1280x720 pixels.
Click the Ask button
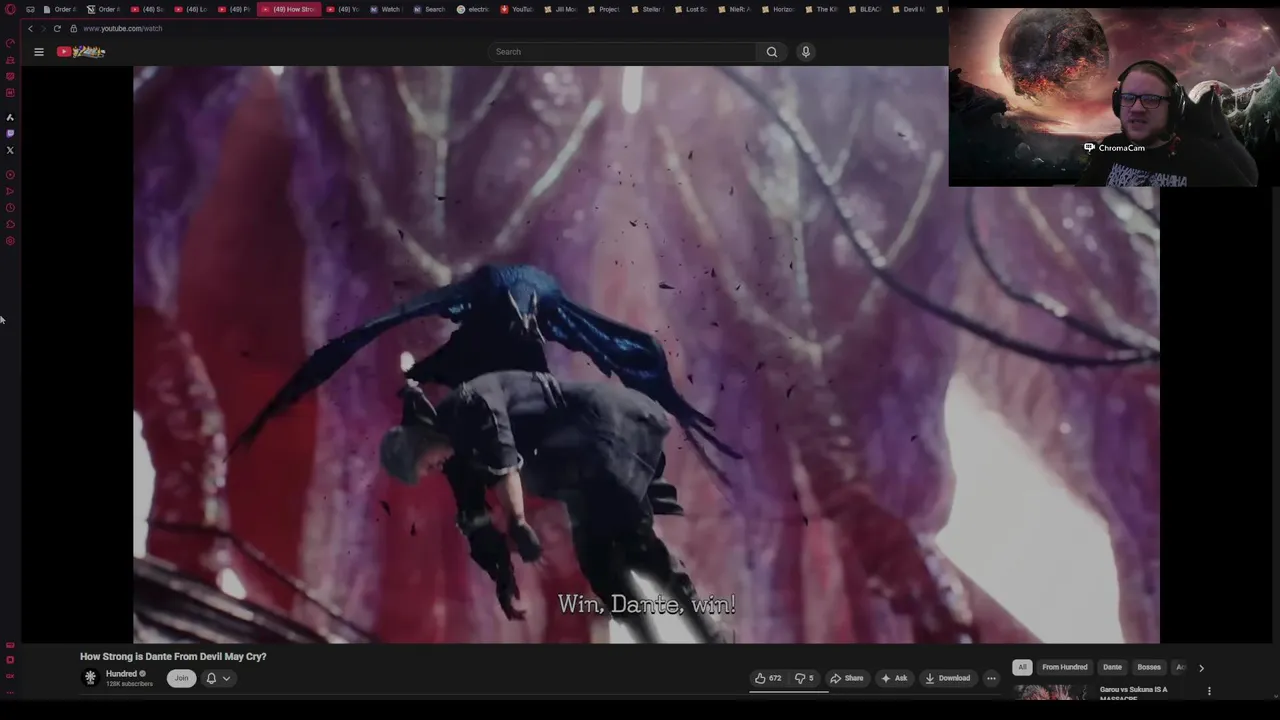894,678
